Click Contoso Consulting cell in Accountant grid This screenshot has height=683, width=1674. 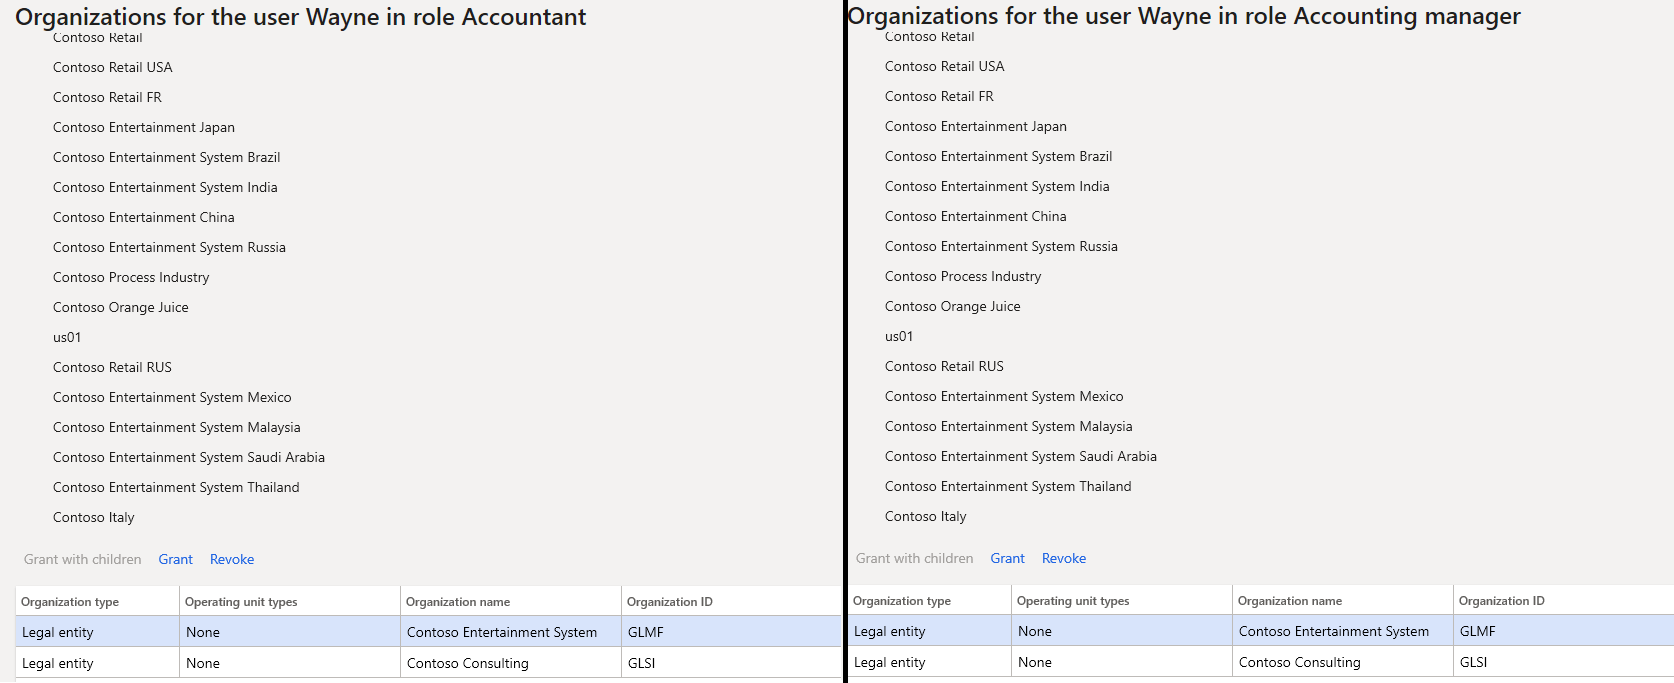510,663
